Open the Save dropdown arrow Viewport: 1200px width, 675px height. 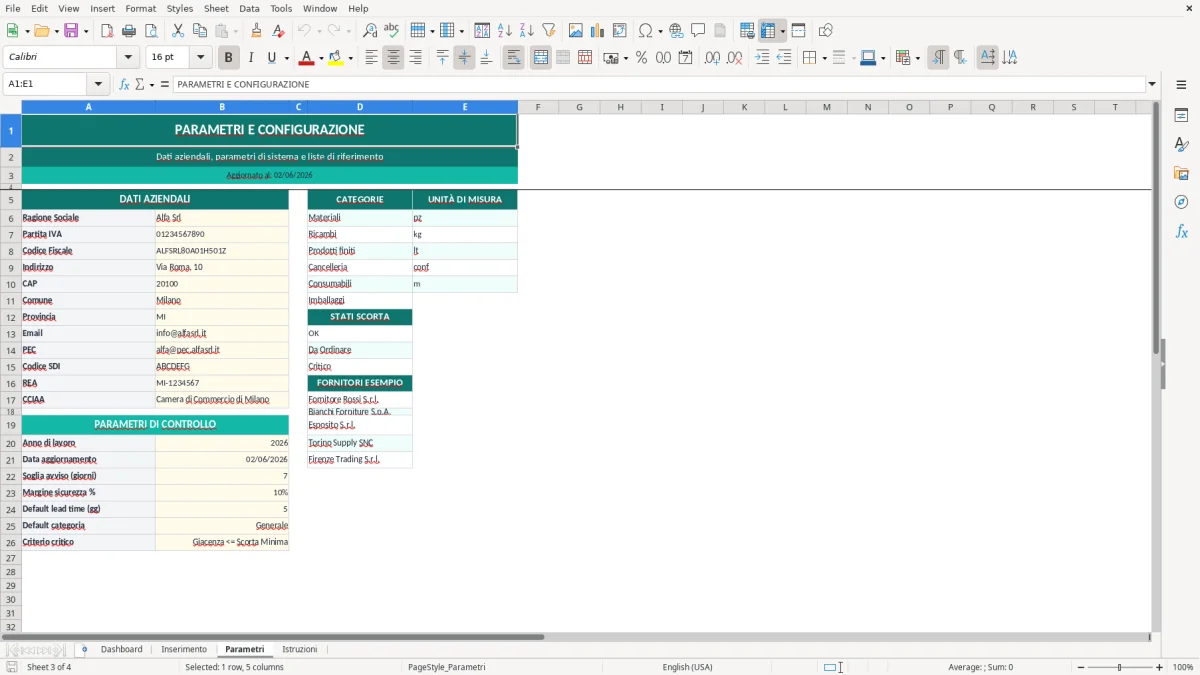pos(86,31)
